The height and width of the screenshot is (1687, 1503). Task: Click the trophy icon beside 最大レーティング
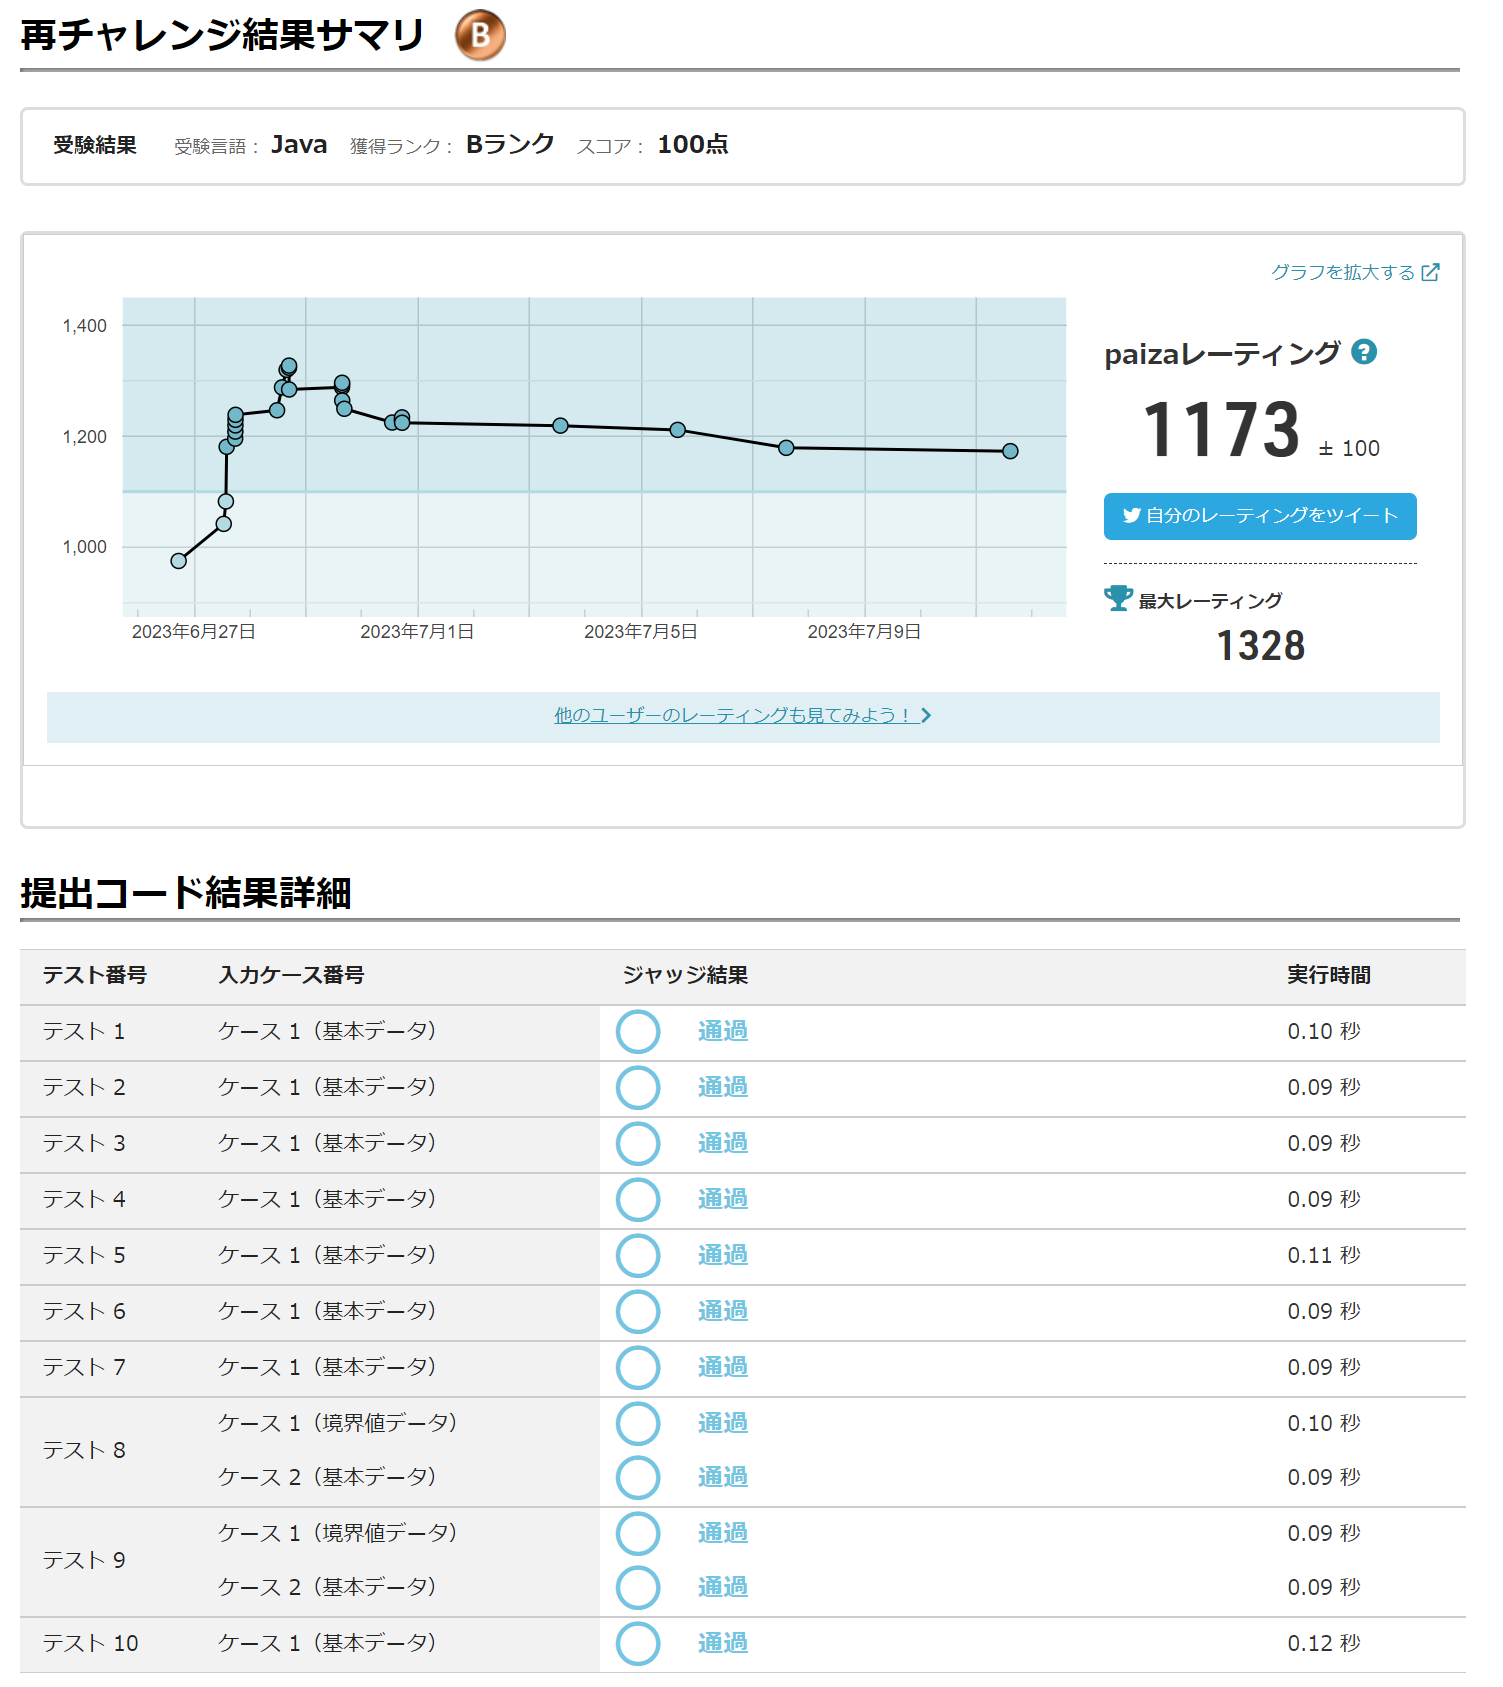coord(1118,598)
